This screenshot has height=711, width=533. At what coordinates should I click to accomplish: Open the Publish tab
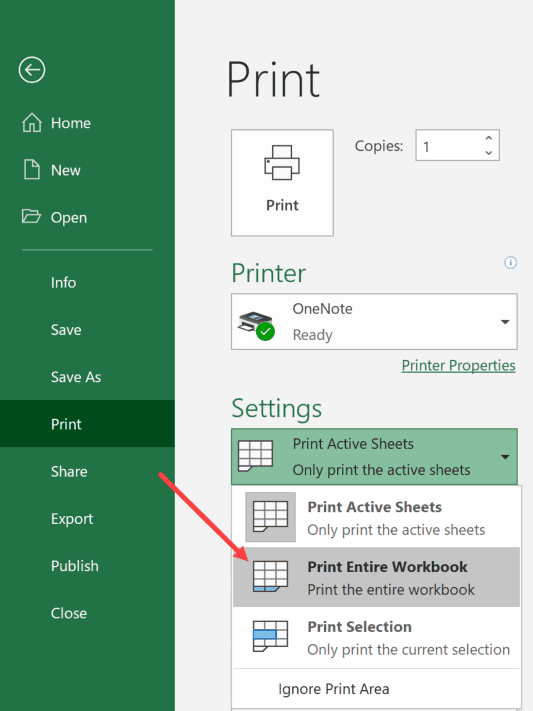87,566
